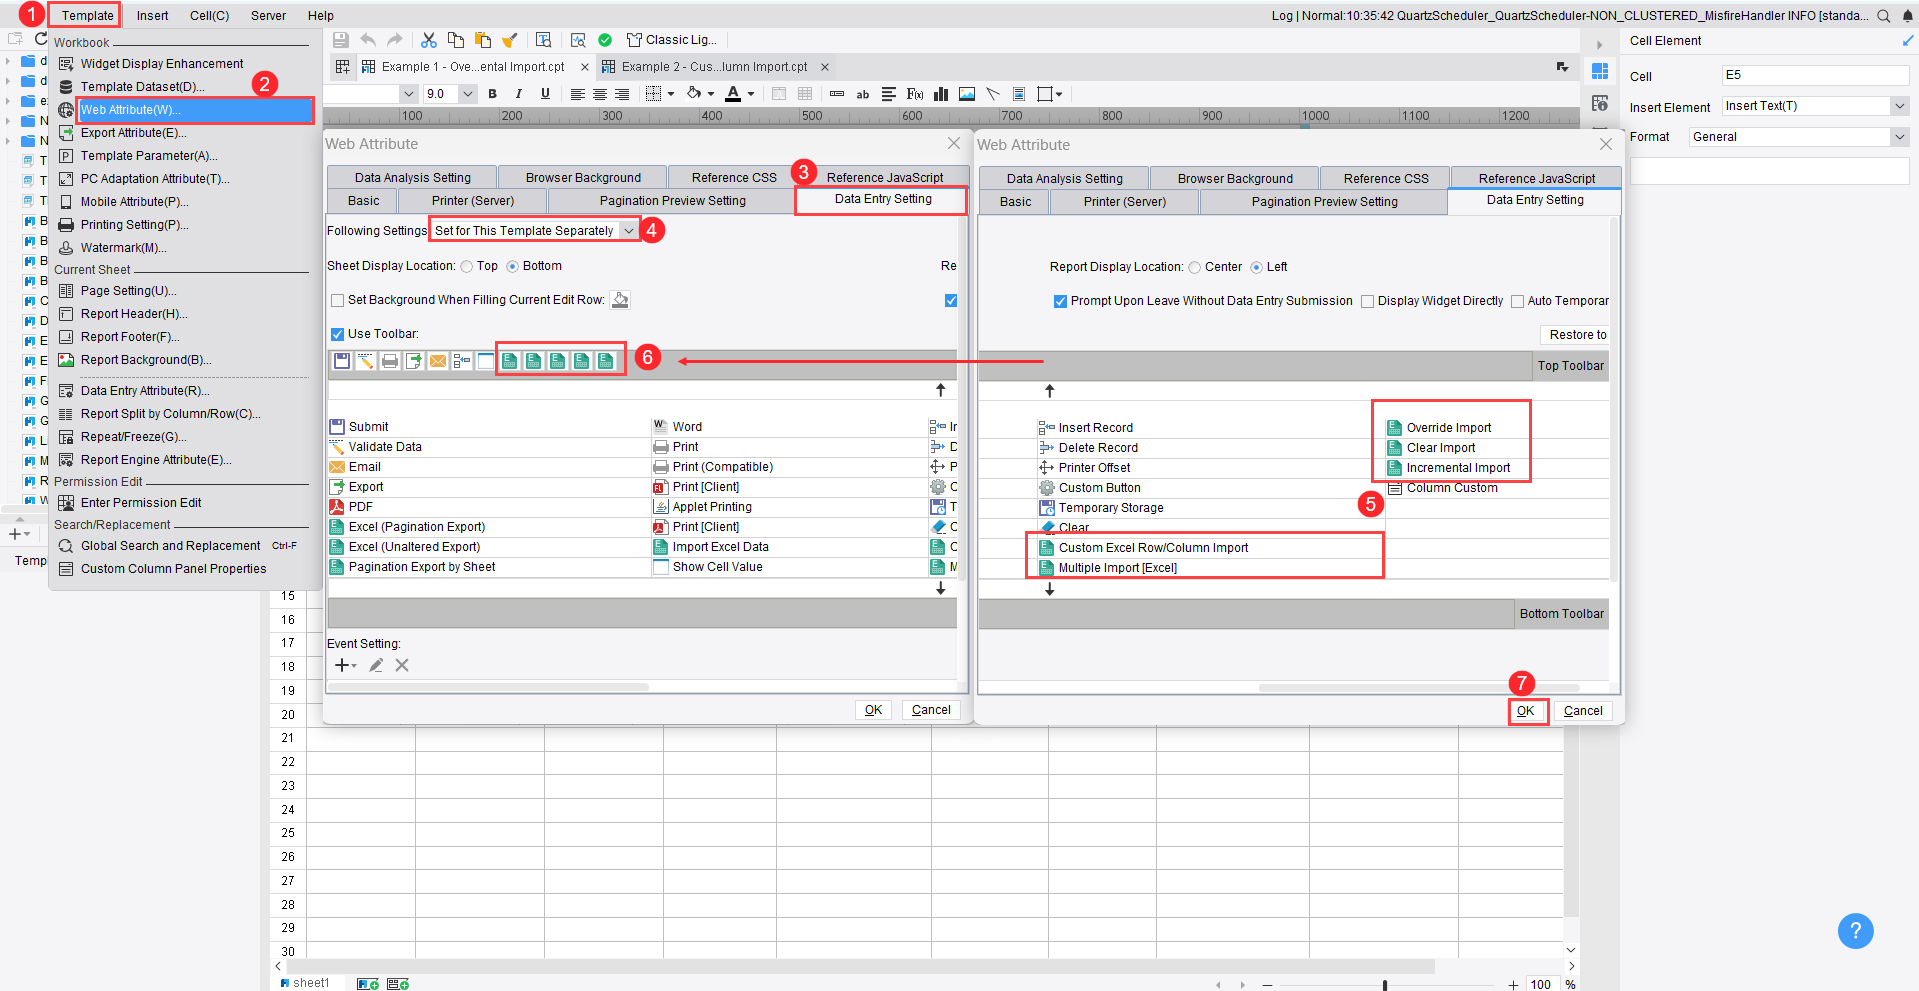Open Format General dropdown
Screen dimensions: 1919x991
point(1899,137)
